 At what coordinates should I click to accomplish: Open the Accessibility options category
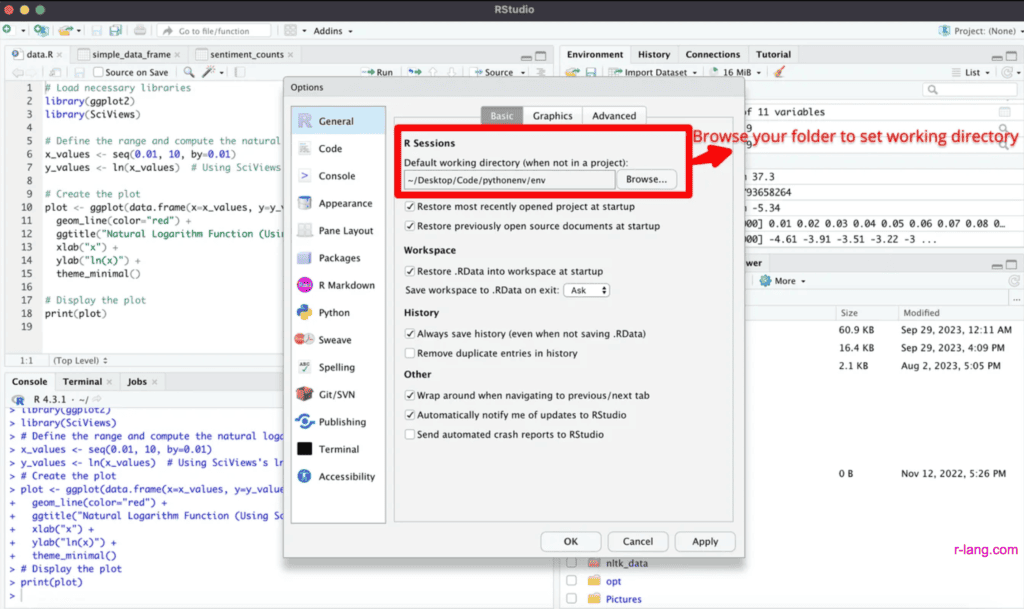pyautogui.click(x=338, y=476)
